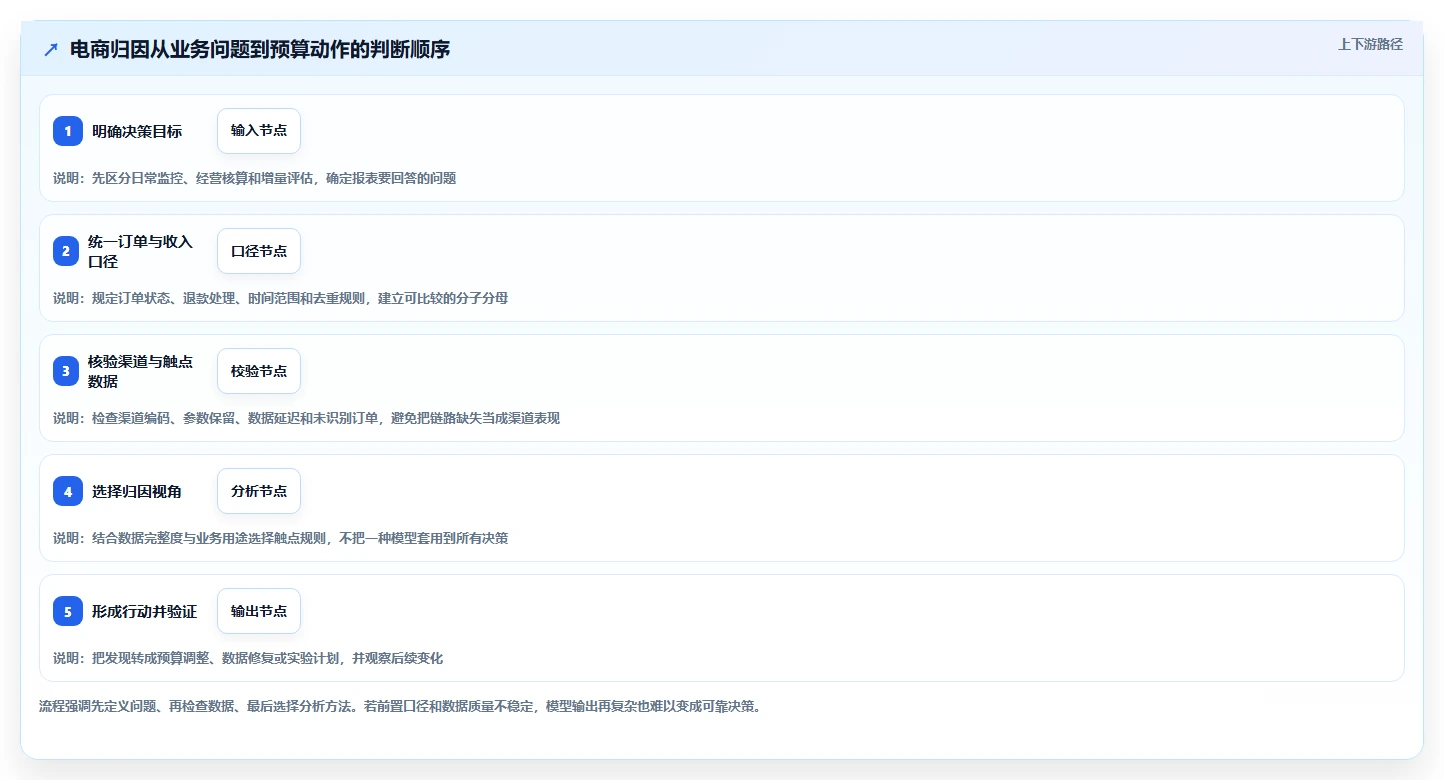Select step number 3 badge

[68, 371]
